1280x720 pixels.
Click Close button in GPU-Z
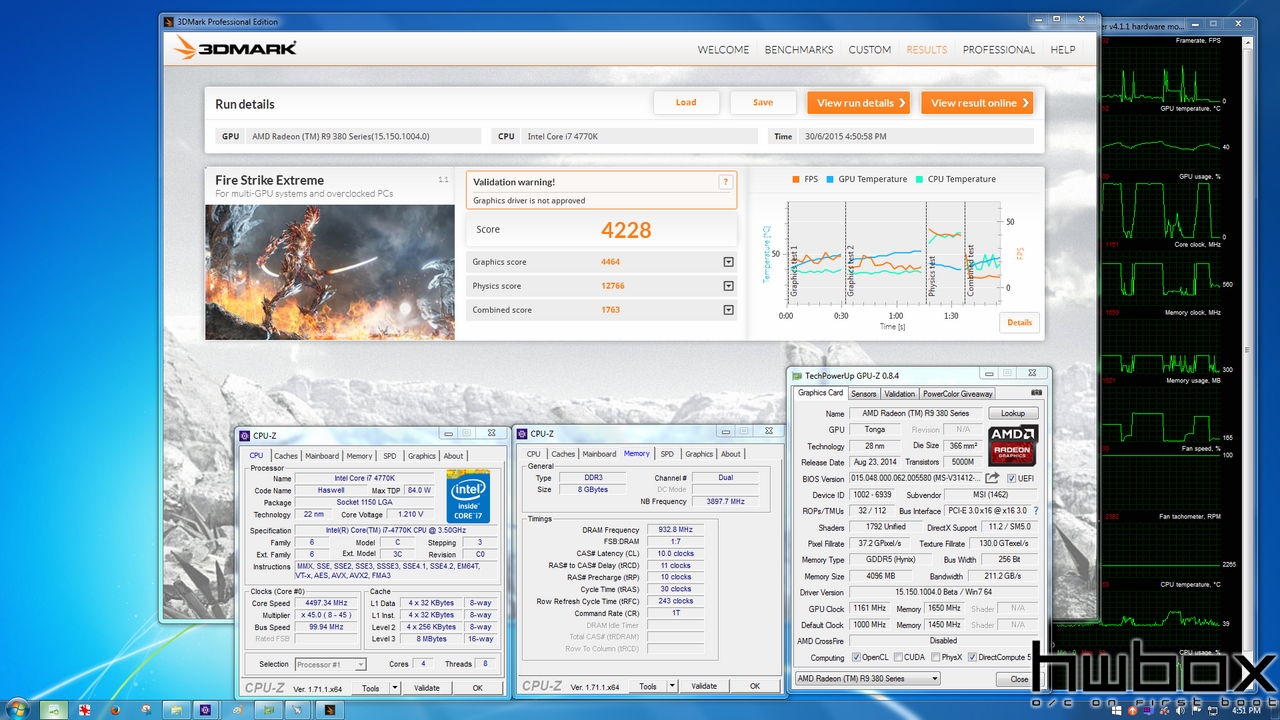tap(1019, 678)
